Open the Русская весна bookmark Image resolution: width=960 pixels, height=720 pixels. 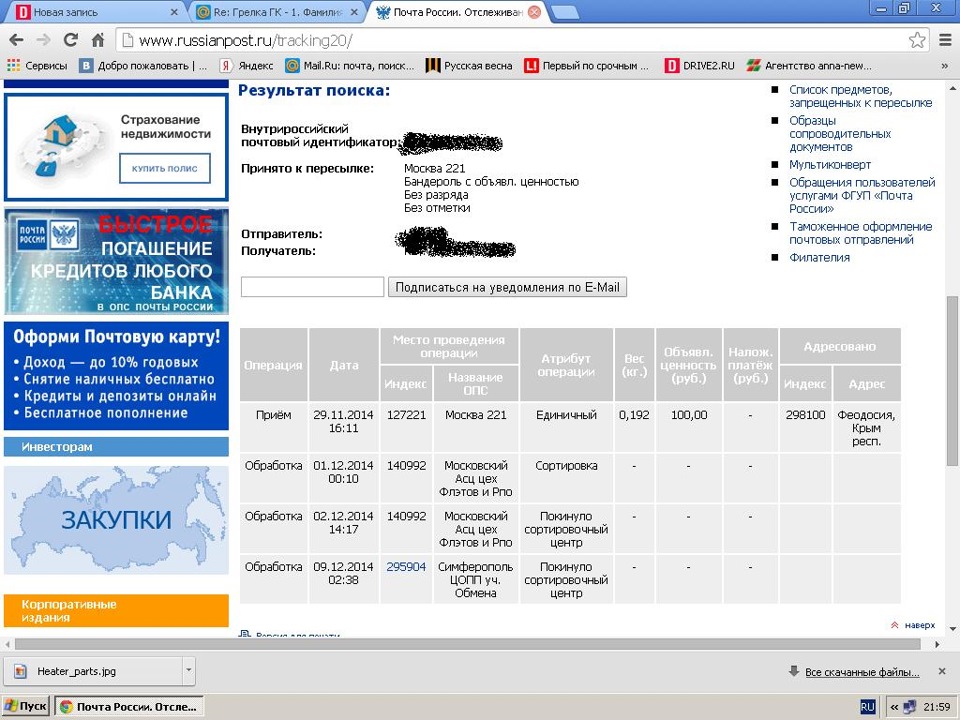[469, 66]
